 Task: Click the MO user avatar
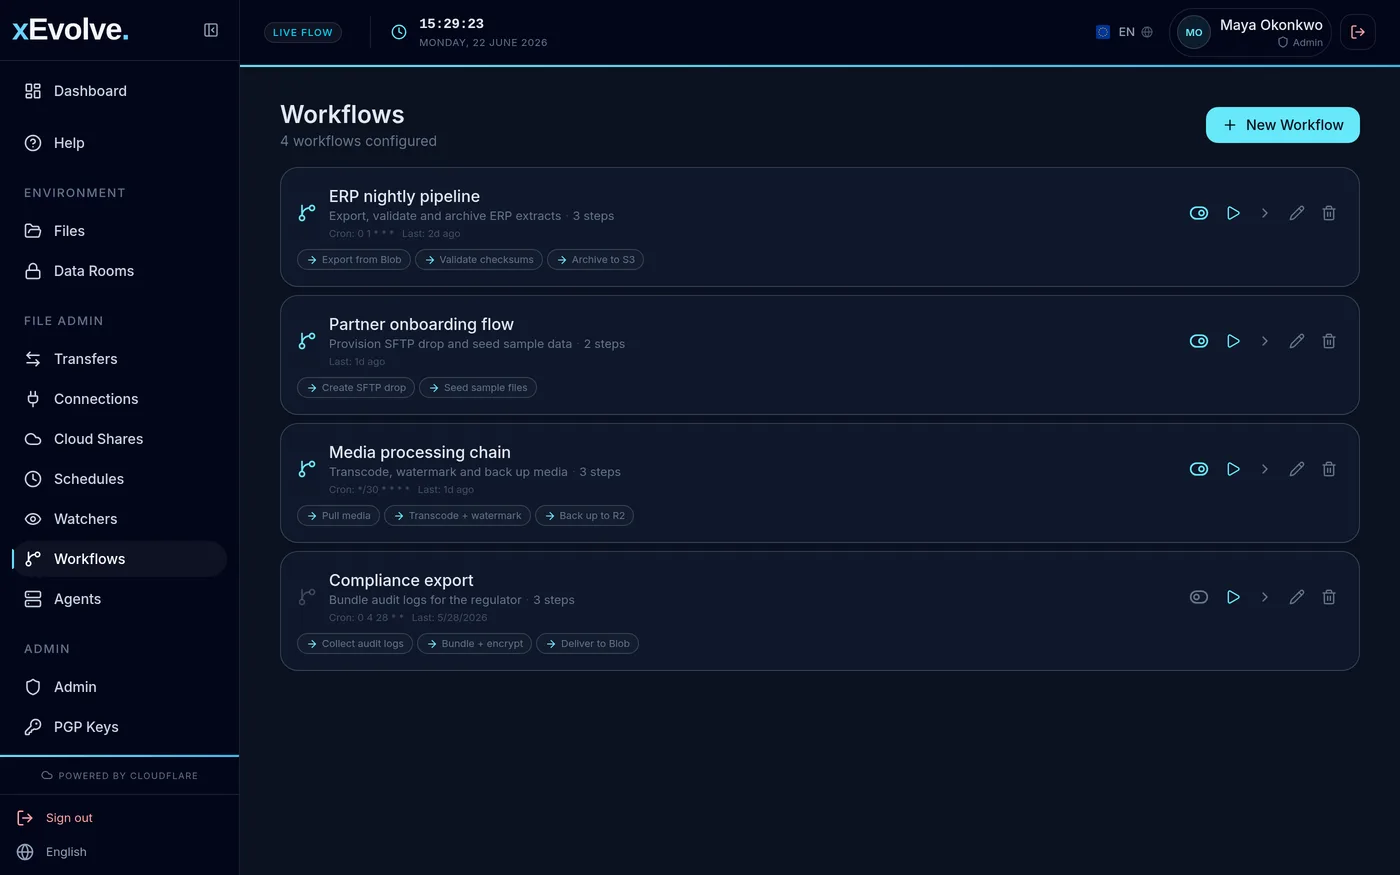pos(1194,32)
